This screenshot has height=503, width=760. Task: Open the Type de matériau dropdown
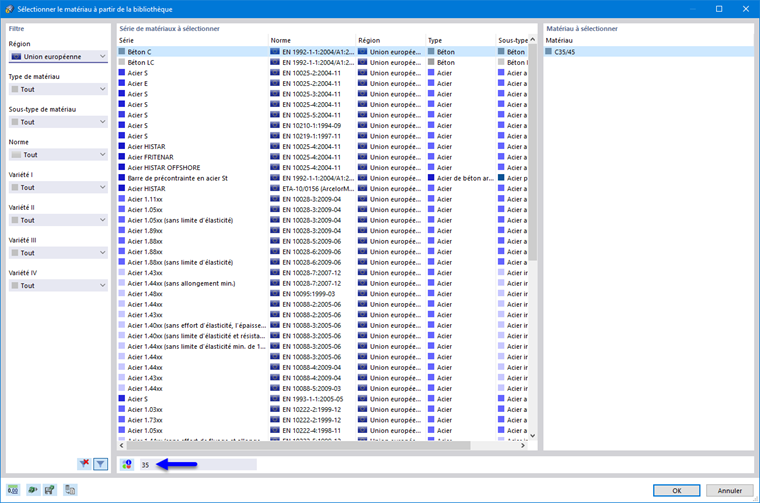pyautogui.click(x=58, y=89)
